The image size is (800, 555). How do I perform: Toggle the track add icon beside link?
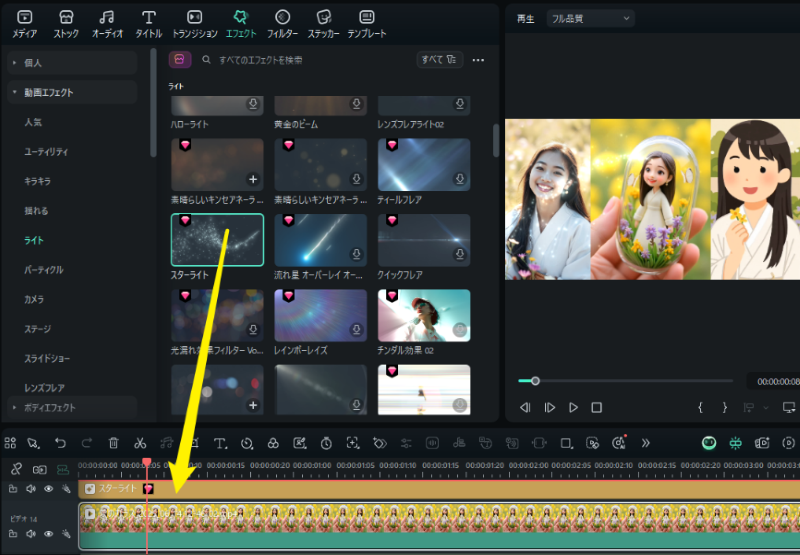[39, 469]
